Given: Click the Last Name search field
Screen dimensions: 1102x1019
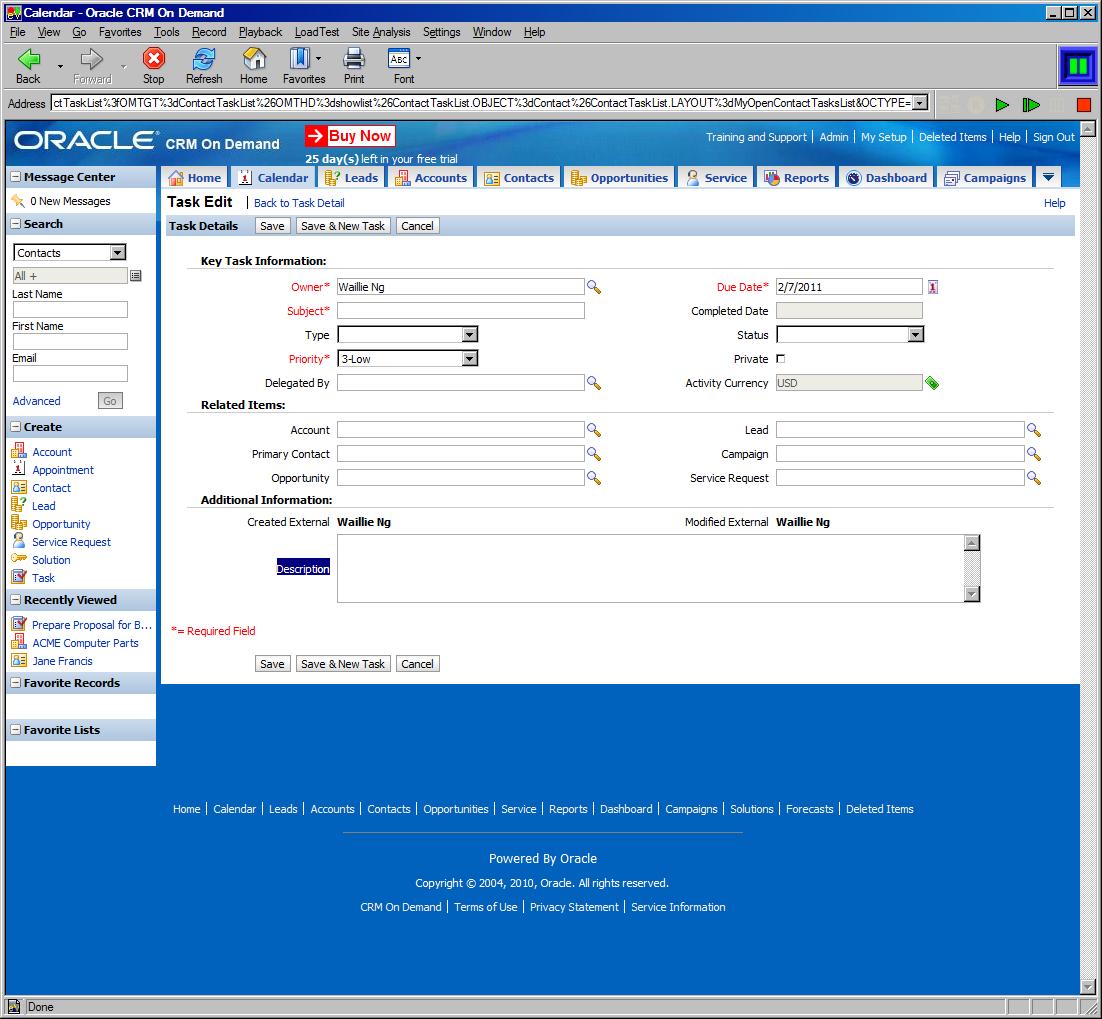Looking at the screenshot, I should point(70,309).
